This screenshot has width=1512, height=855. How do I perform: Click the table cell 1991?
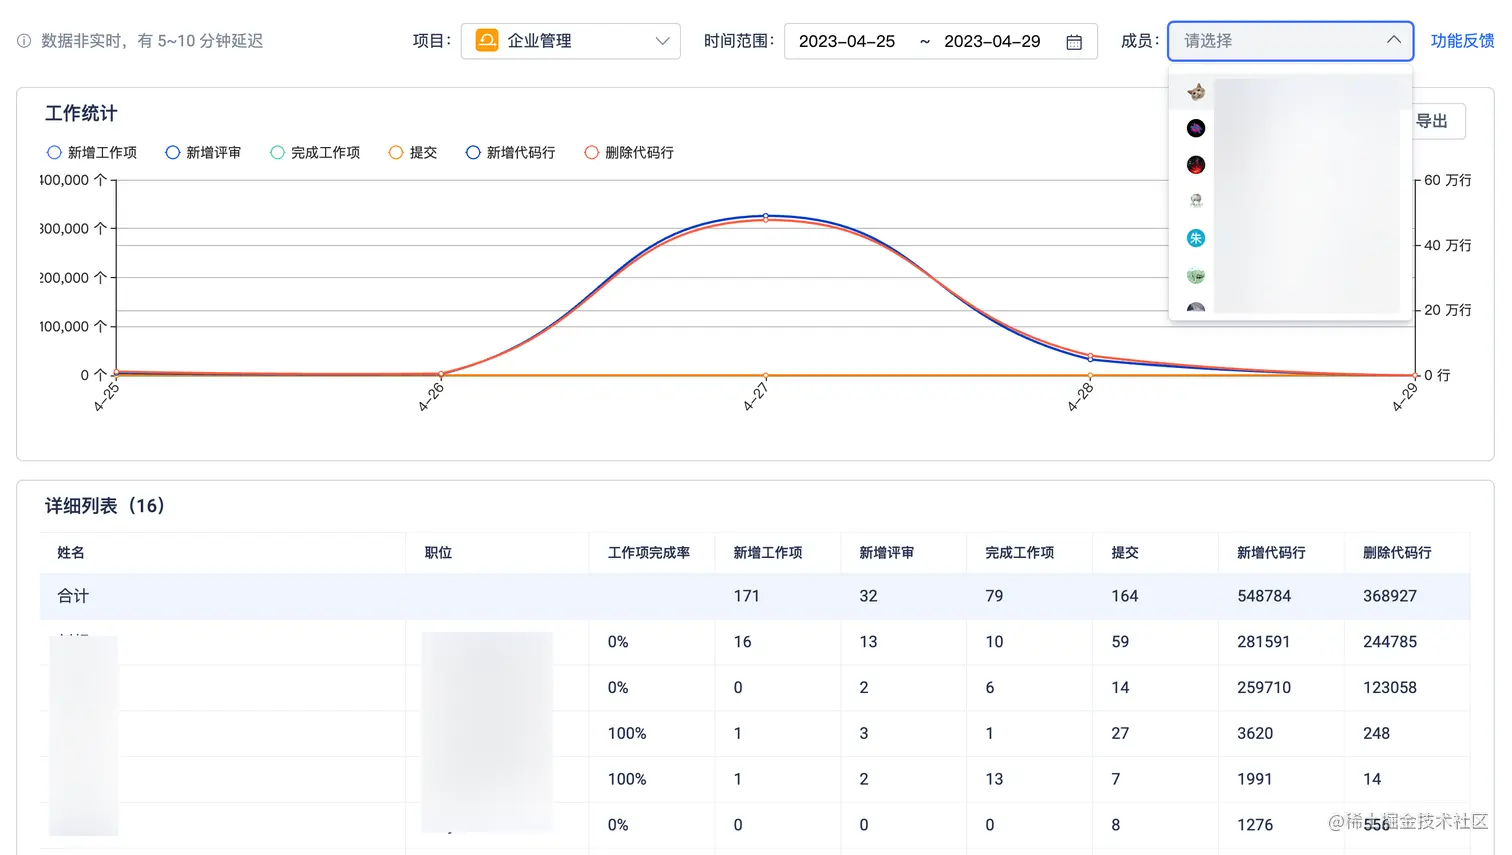[x=1255, y=780]
